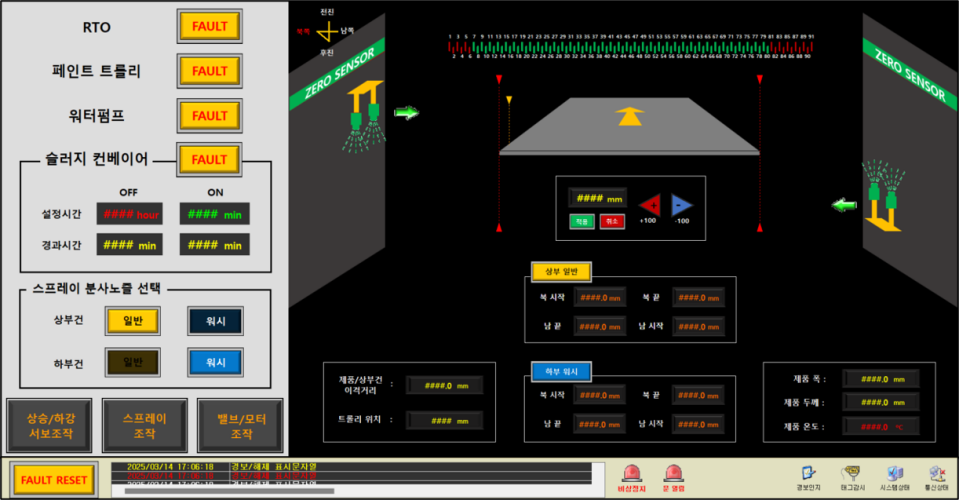Click the red +100 arrow icon
The height and width of the screenshot is (500, 959).
pyautogui.click(x=649, y=204)
